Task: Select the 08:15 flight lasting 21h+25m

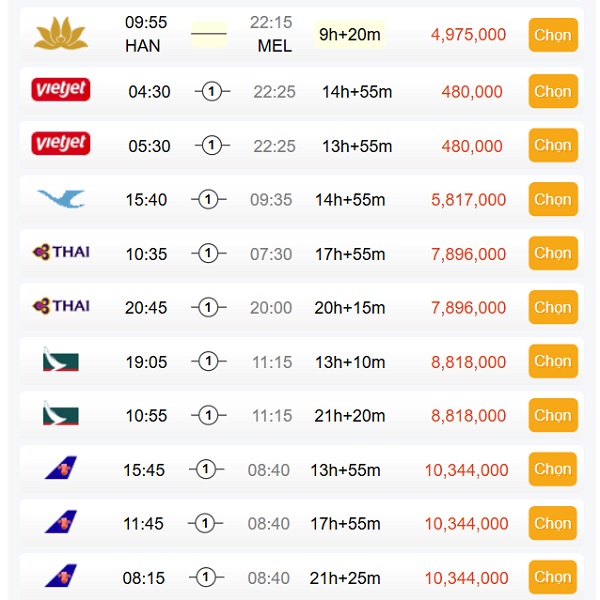Action: pyautogui.click(x=553, y=577)
